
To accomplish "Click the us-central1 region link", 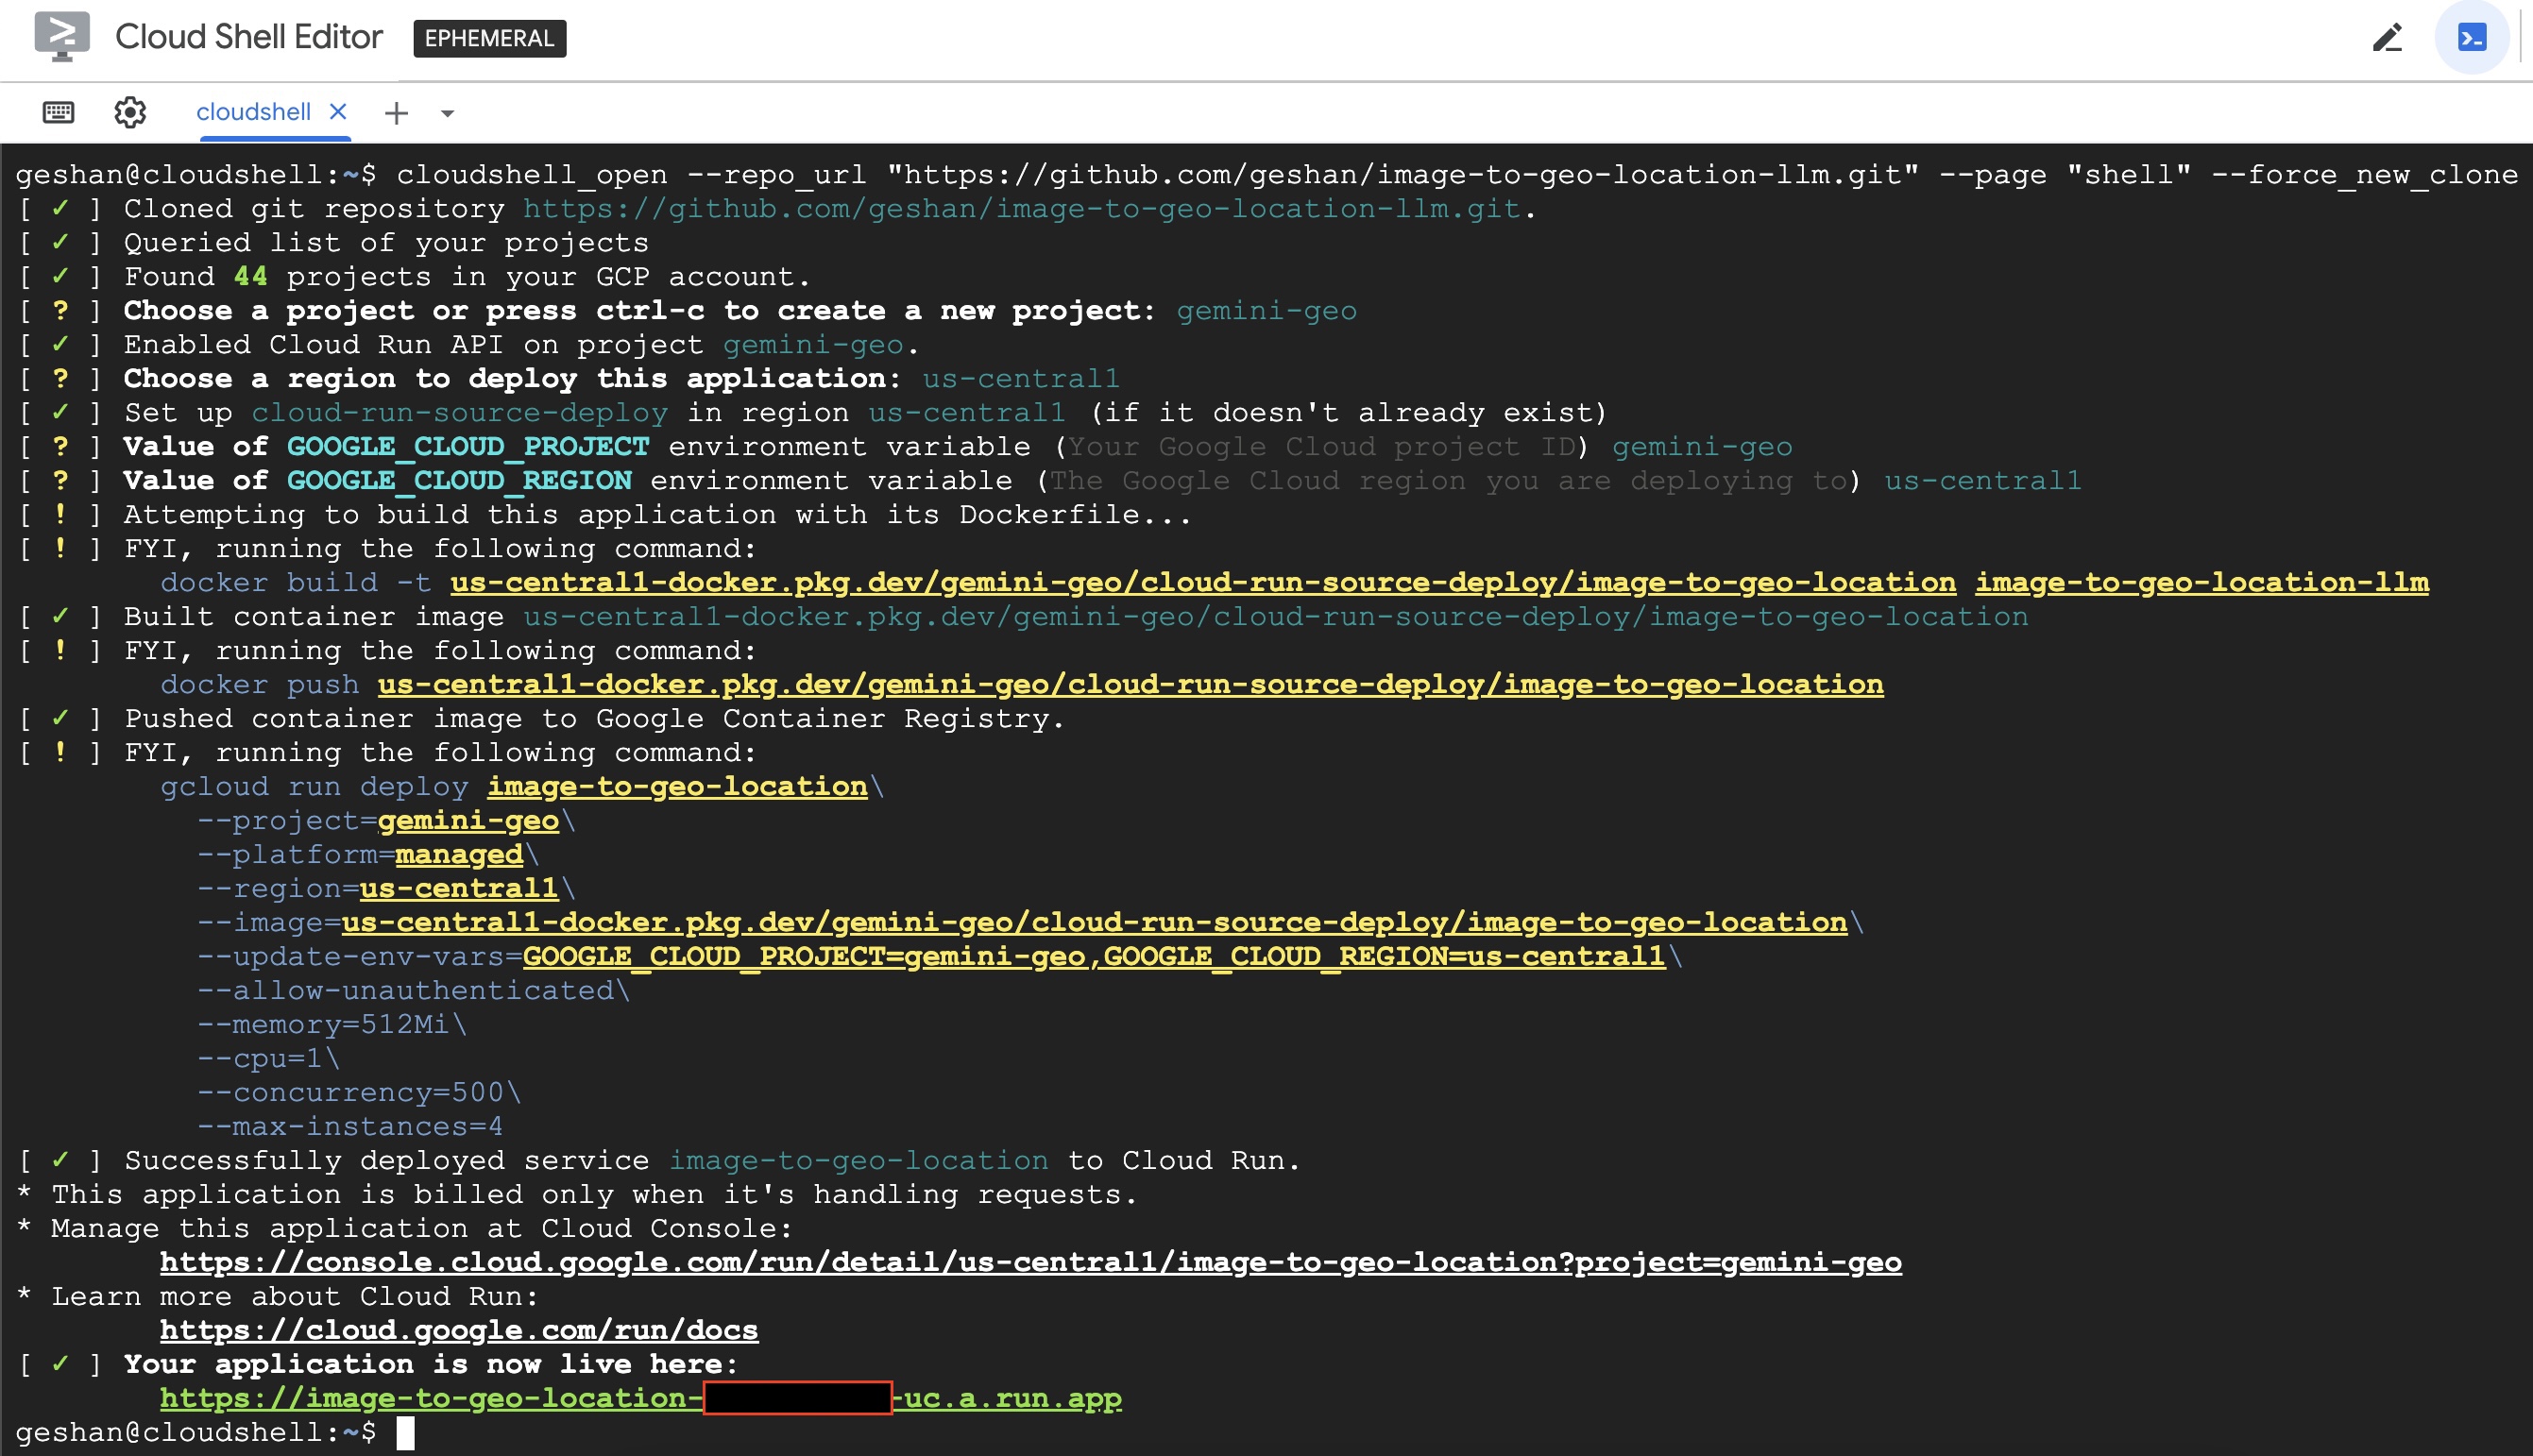I will (458, 887).
